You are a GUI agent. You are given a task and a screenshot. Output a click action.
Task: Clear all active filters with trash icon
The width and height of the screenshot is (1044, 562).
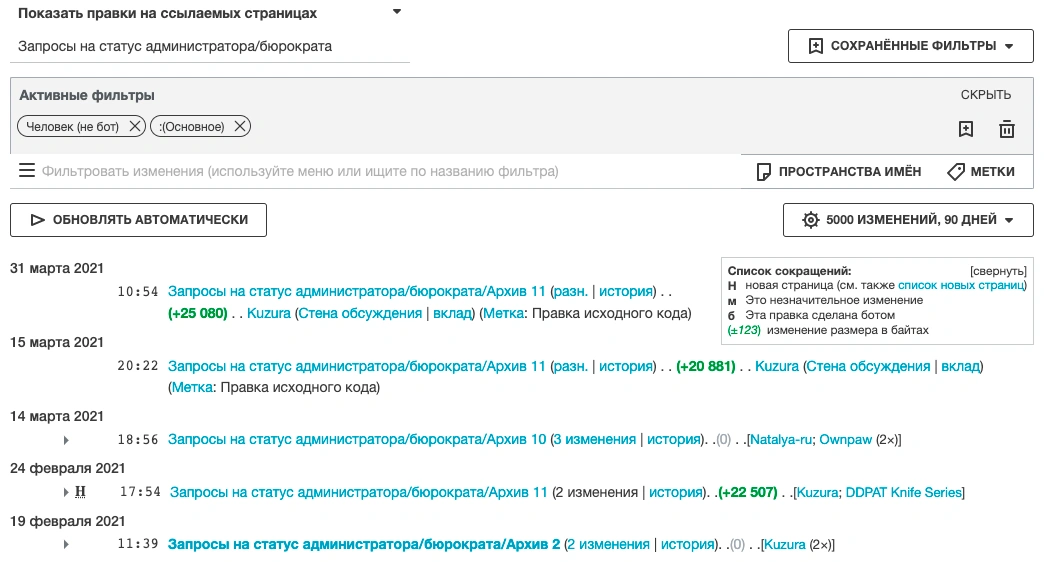(1007, 129)
